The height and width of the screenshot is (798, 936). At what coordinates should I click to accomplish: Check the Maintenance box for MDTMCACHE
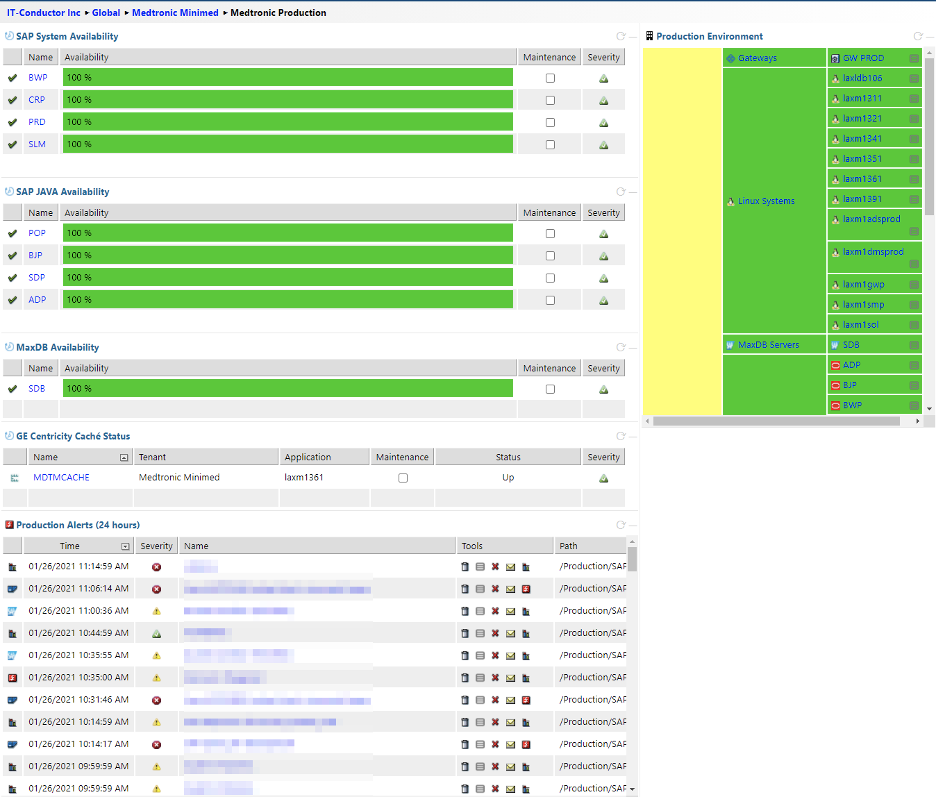(403, 478)
